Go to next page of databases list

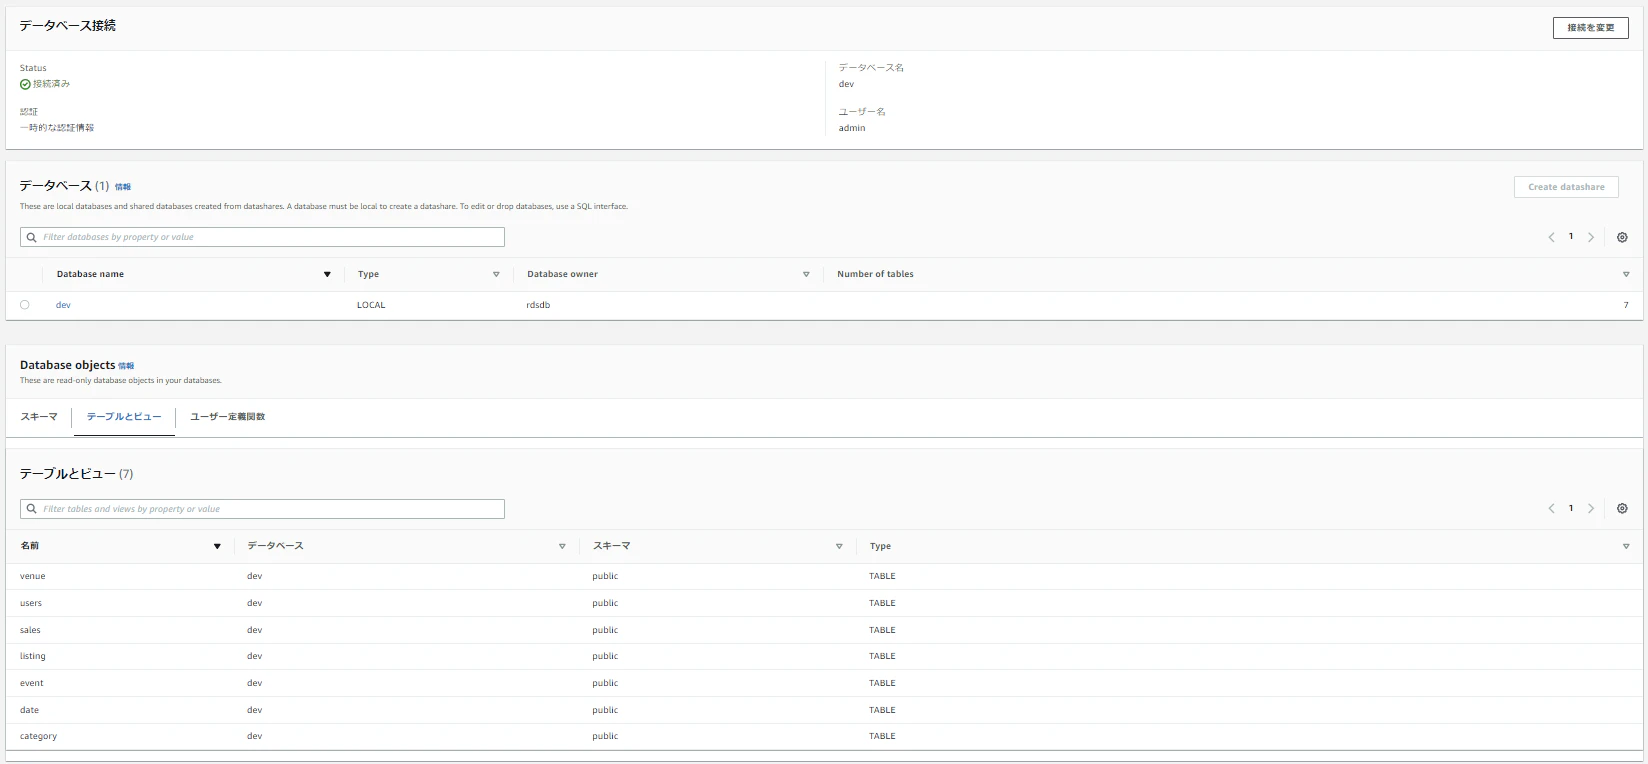pos(1591,237)
